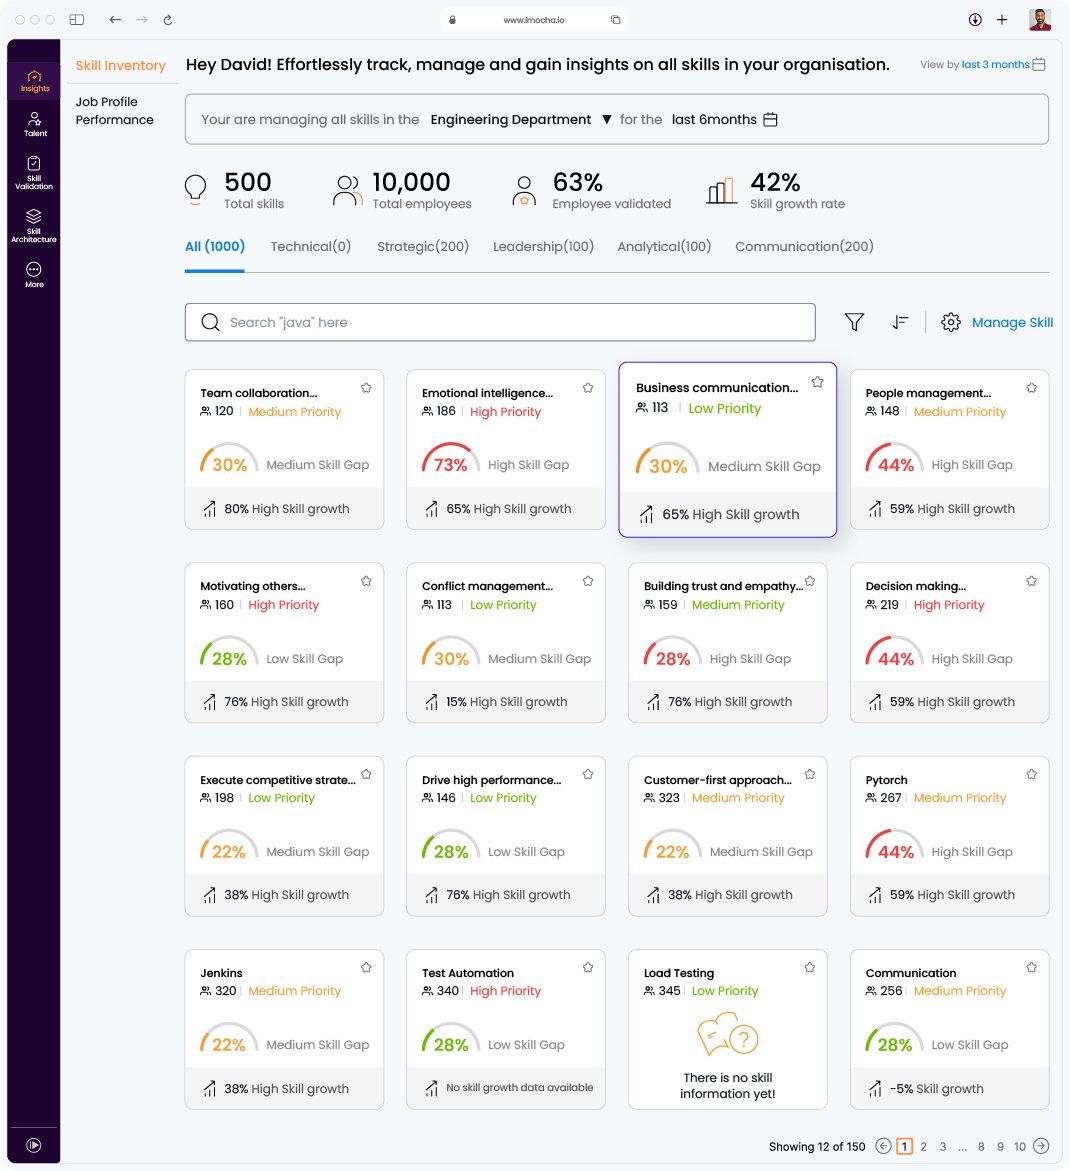This screenshot has height=1171, width=1070.
Task: Click the sort icon beside the filter
Action: click(900, 322)
